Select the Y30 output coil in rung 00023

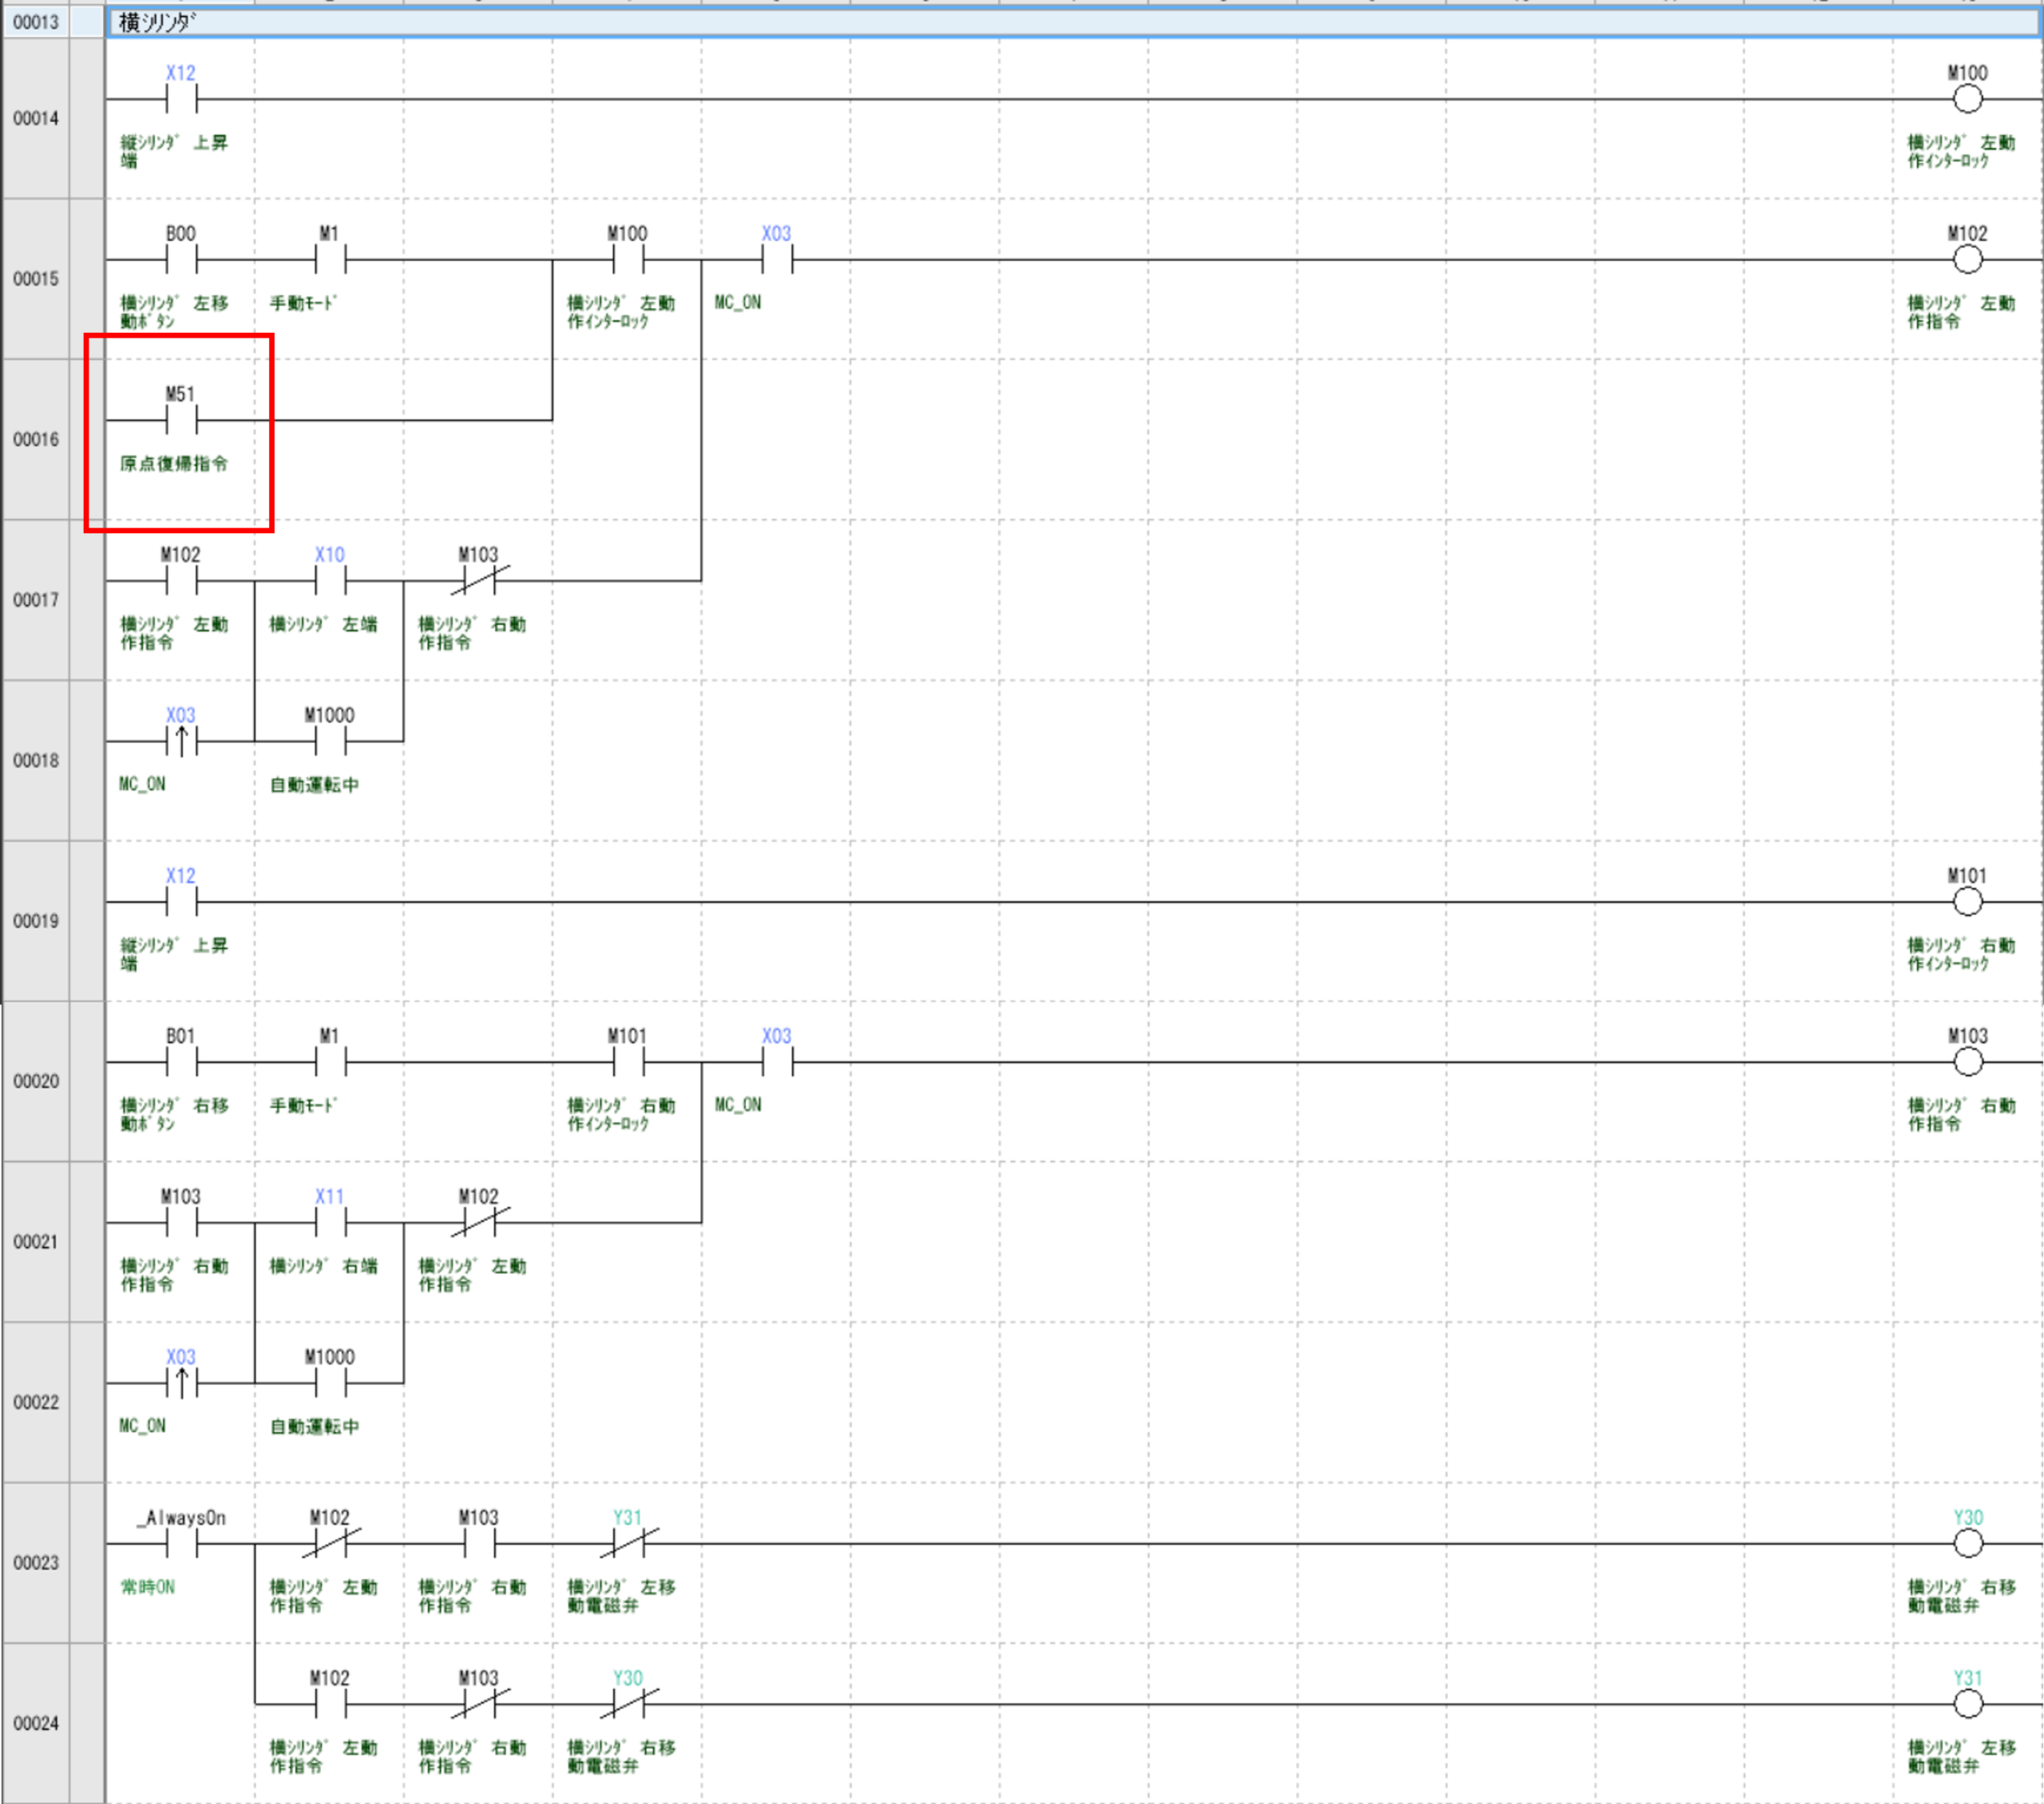point(1966,1544)
